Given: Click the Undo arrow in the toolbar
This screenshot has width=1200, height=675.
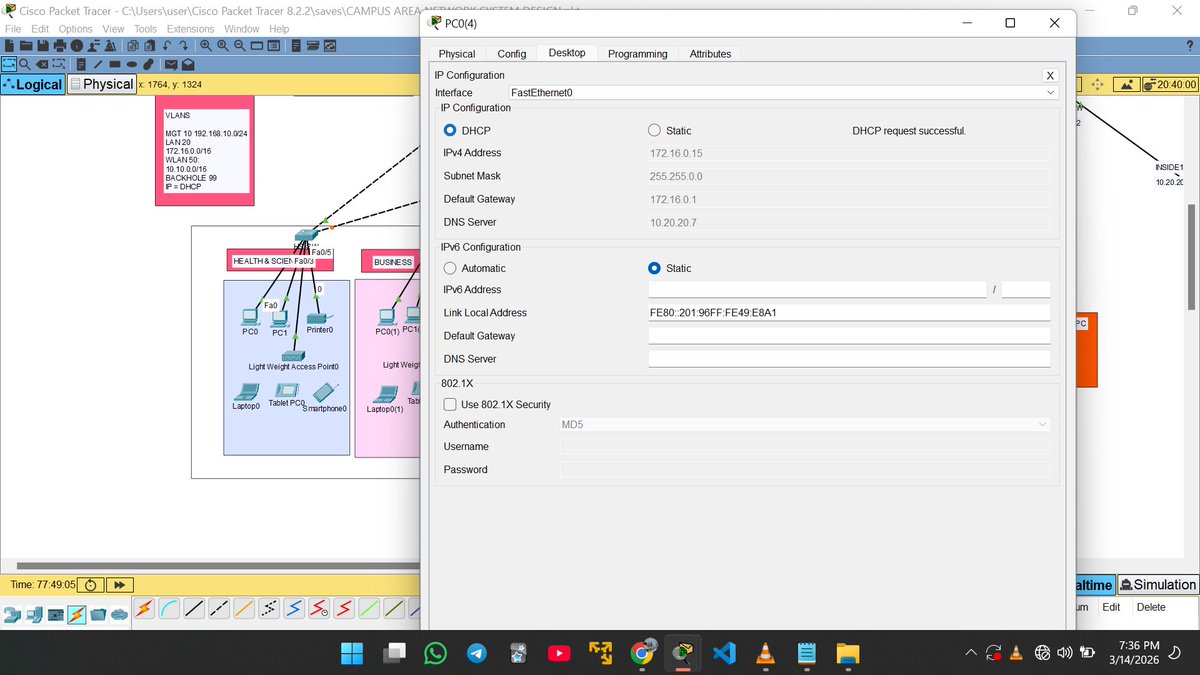Looking at the screenshot, I should click(x=167, y=46).
